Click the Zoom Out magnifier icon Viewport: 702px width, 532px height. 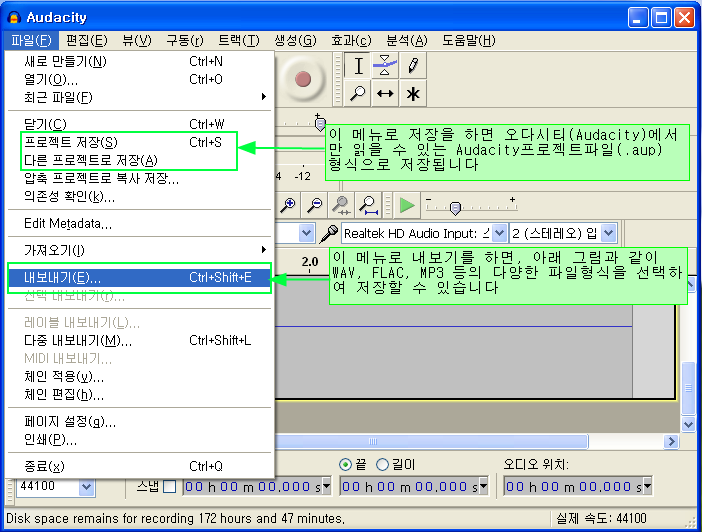314,206
